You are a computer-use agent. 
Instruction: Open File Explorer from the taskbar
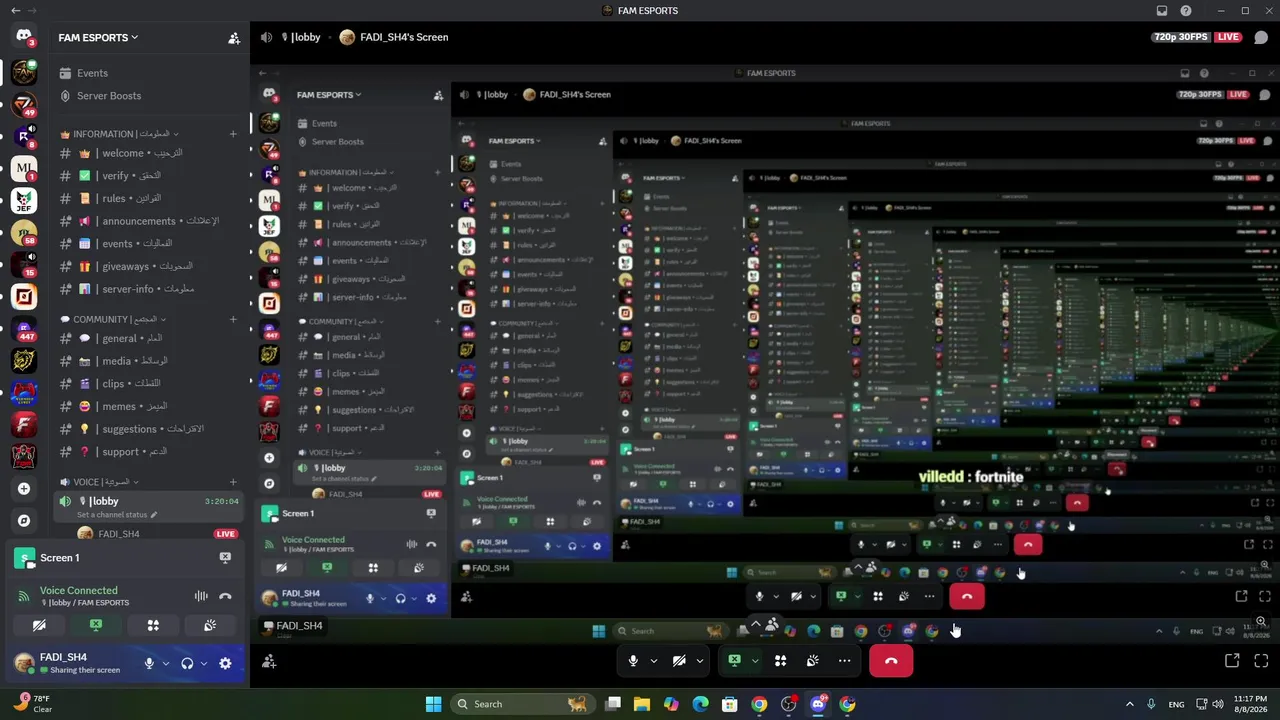(x=642, y=704)
